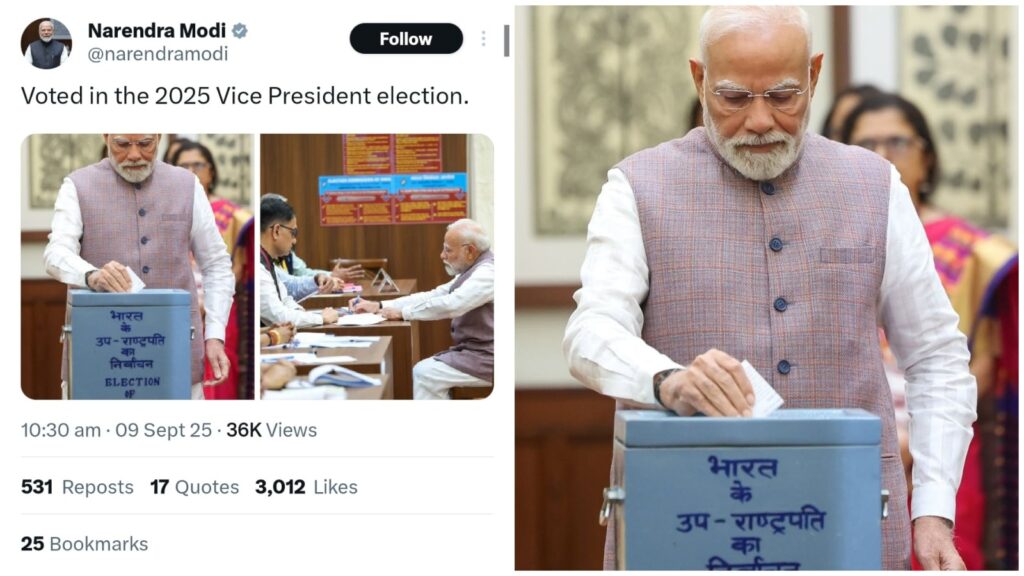Click the 10:30 am timestamp
The width and height of the screenshot is (1024, 576).
[x=60, y=430]
